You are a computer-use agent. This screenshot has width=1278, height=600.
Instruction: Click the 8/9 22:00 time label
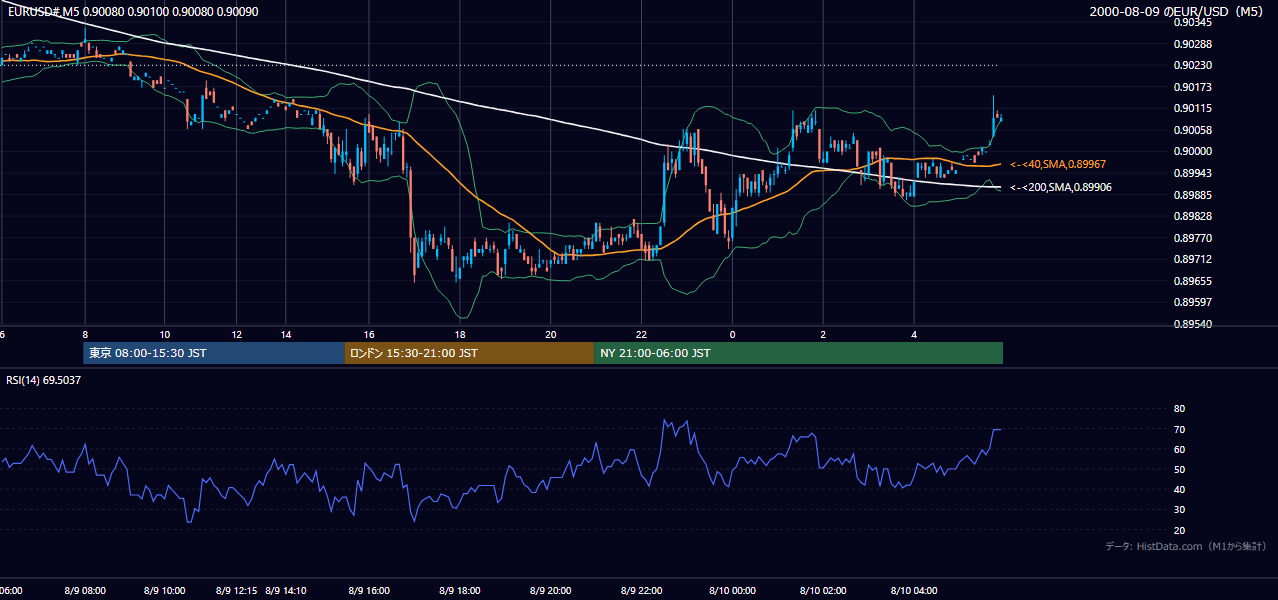coord(642,590)
